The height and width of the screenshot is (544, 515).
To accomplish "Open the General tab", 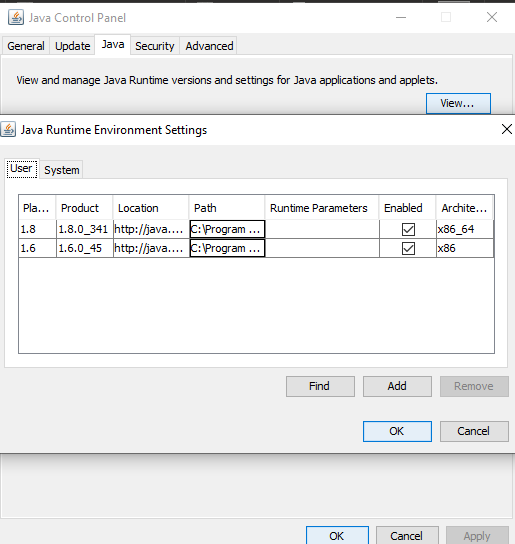I will click(x=26, y=46).
